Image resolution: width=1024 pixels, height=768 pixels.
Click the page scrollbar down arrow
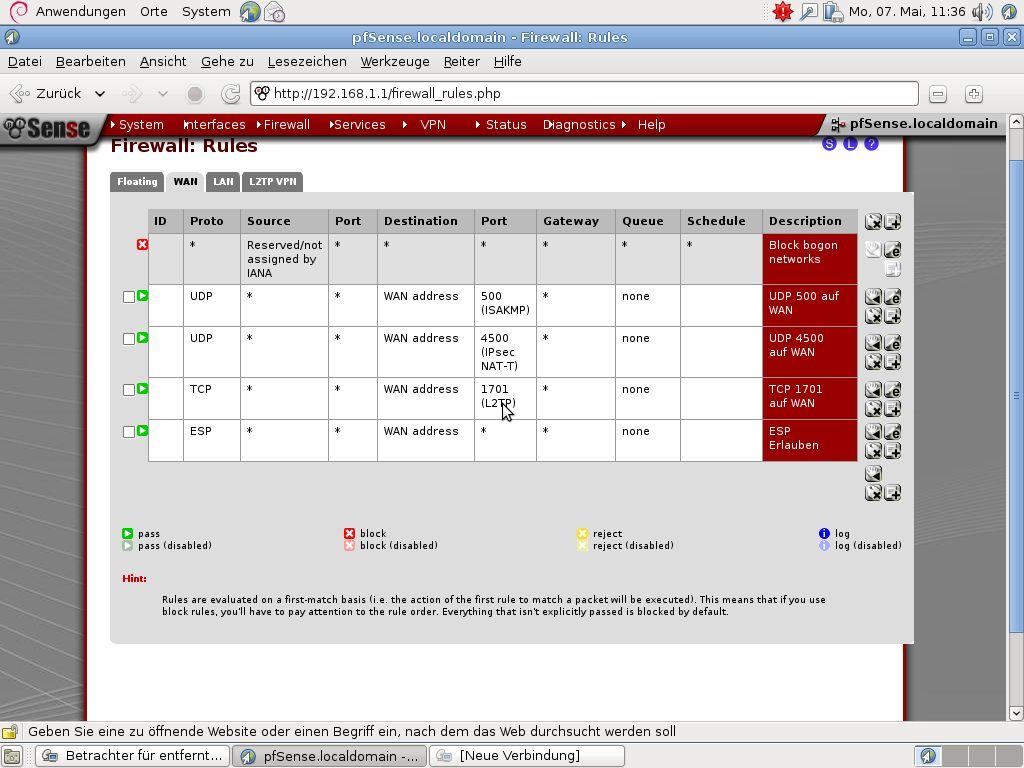click(x=1016, y=713)
